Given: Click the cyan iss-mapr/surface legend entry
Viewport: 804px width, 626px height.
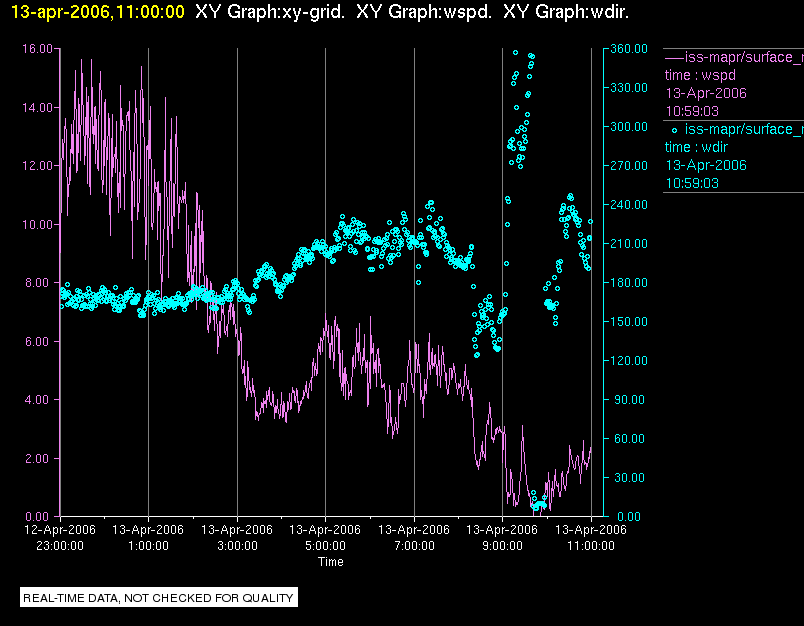Looking at the screenshot, I should click(744, 129).
